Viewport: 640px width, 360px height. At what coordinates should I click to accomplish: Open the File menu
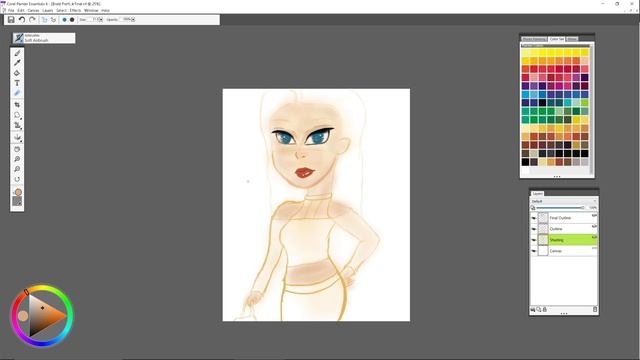pyautogui.click(x=11, y=10)
